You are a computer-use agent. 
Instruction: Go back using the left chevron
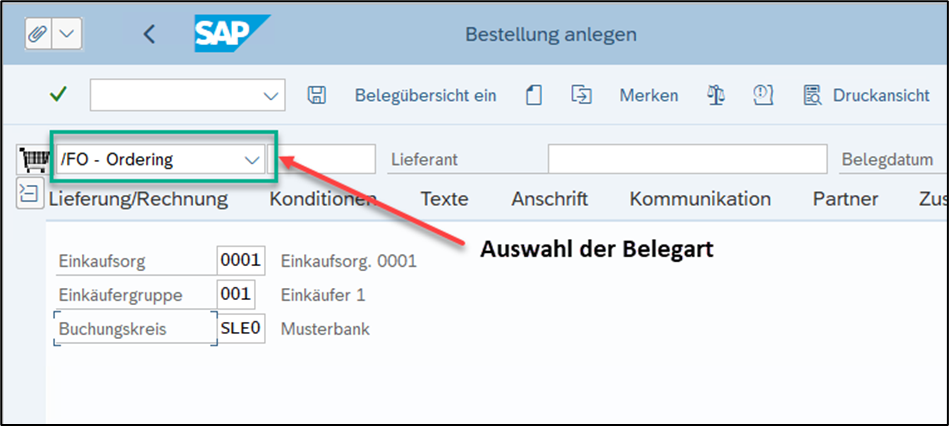149,34
